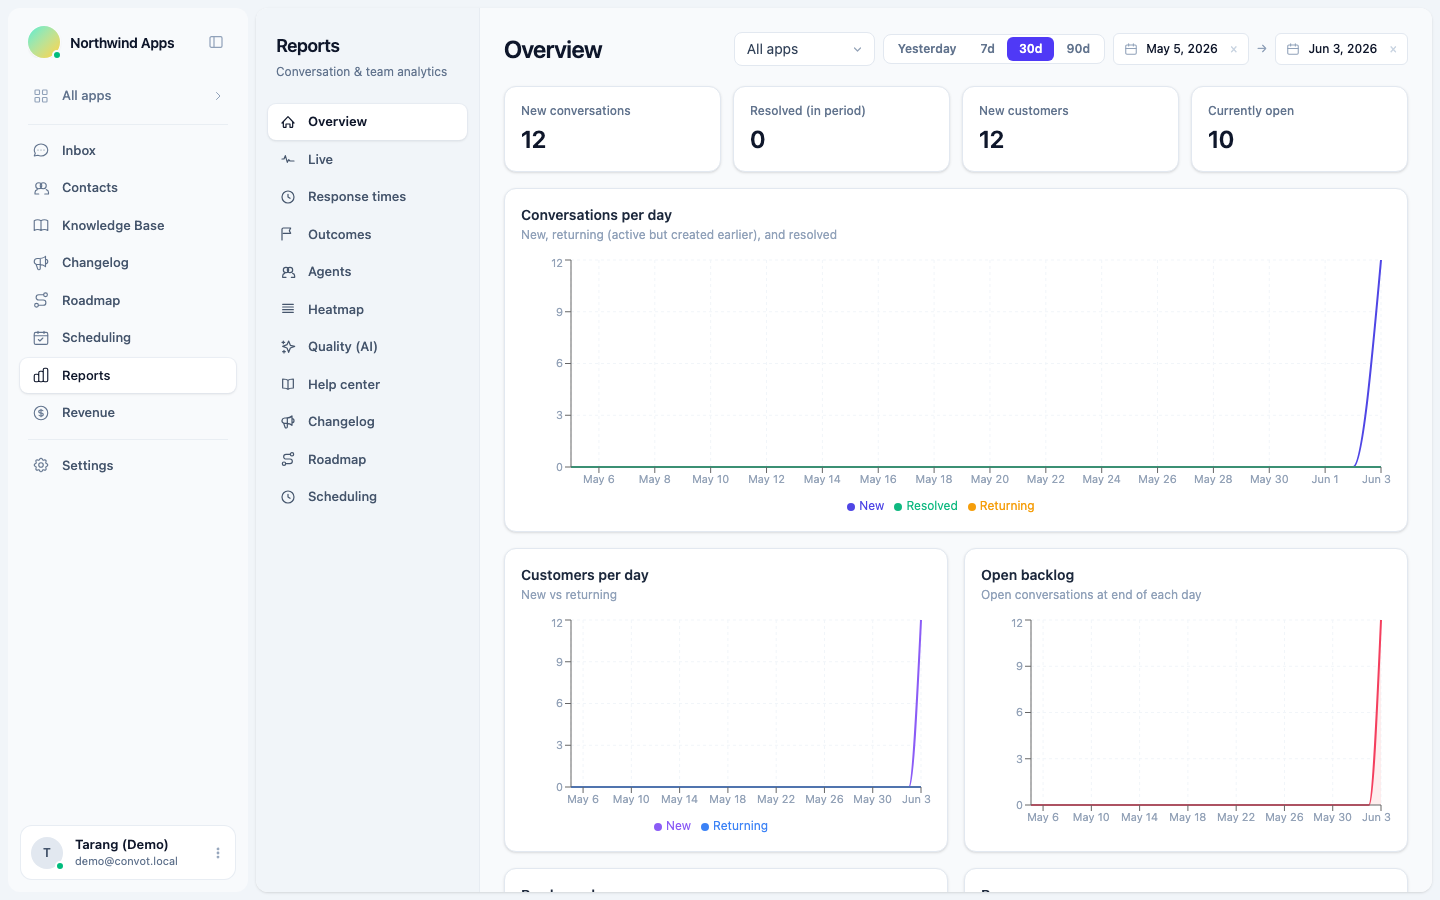Click the New customers stat card
The width and height of the screenshot is (1440, 900).
1070,129
